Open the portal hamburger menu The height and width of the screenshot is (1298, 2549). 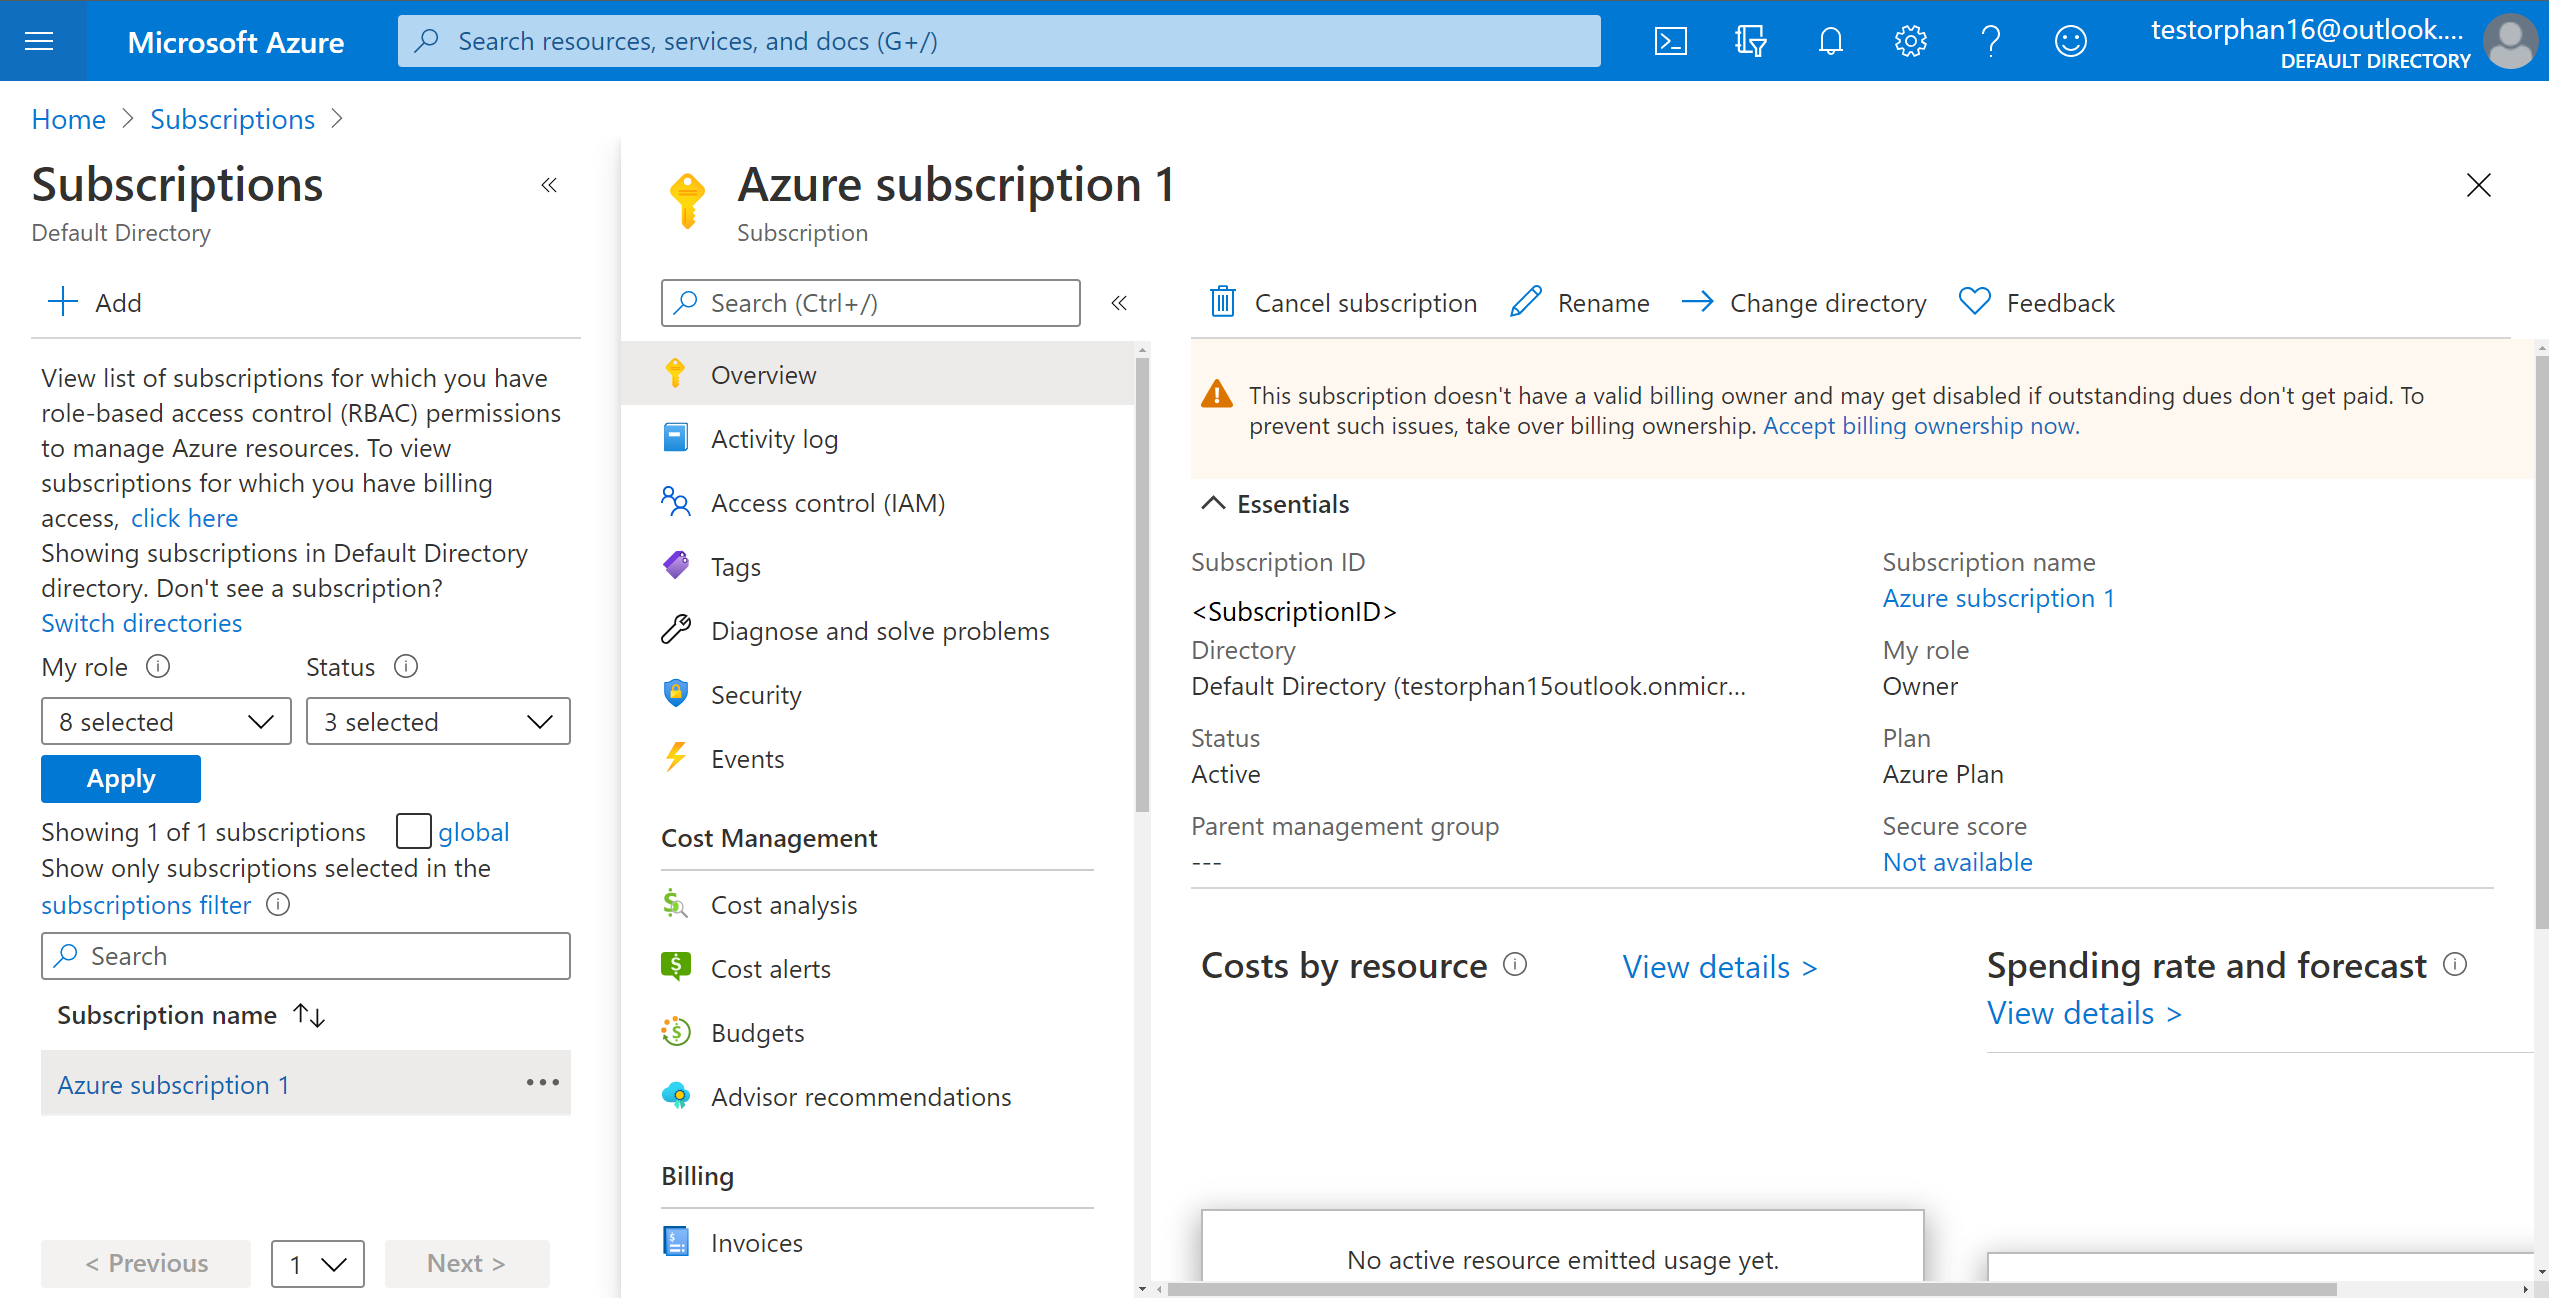click(x=39, y=41)
